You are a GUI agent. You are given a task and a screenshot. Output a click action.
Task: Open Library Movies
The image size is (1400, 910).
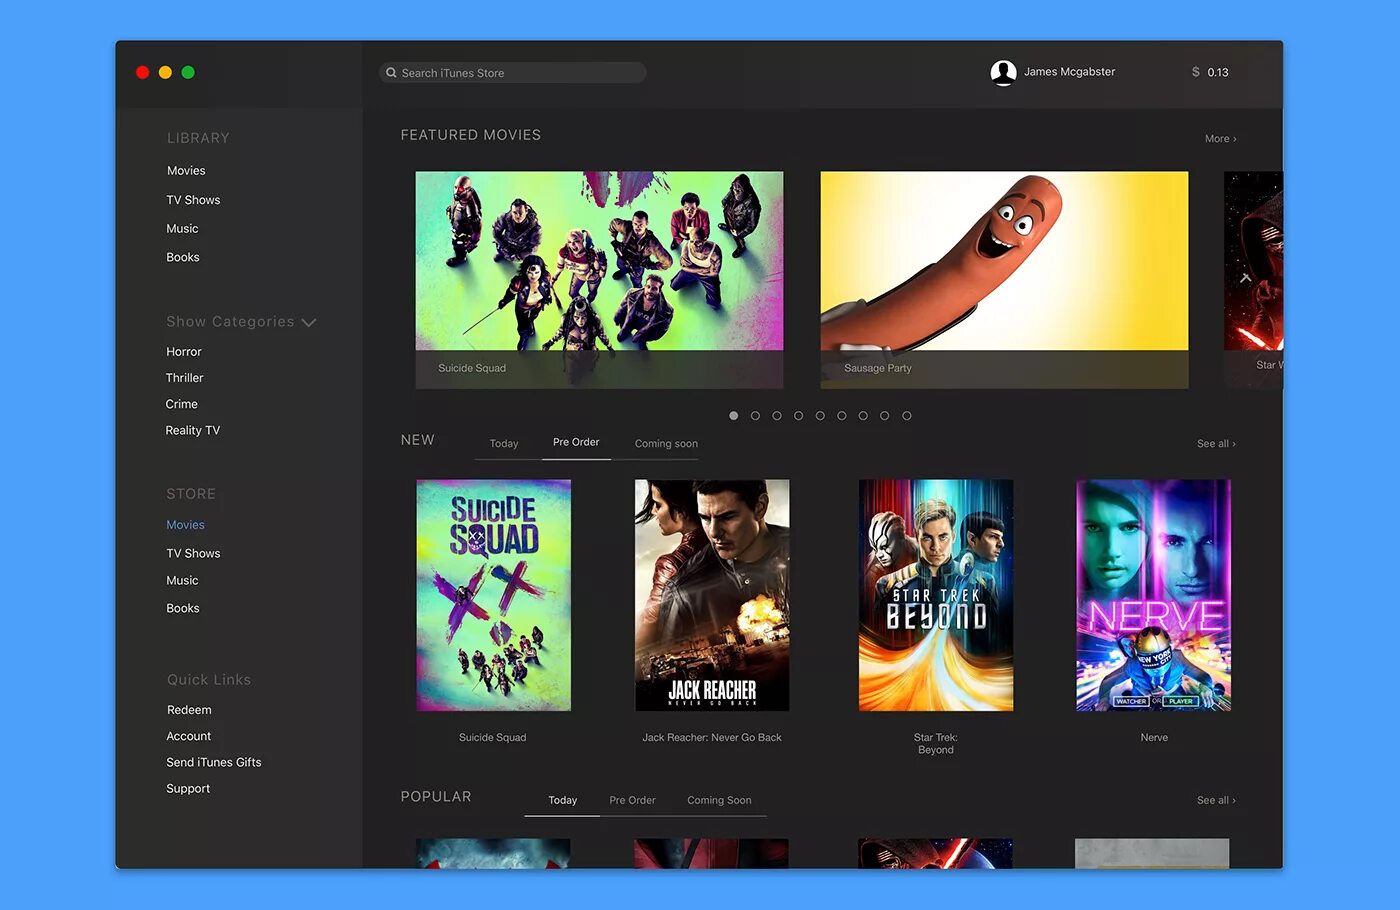click(x=186, y=171)
